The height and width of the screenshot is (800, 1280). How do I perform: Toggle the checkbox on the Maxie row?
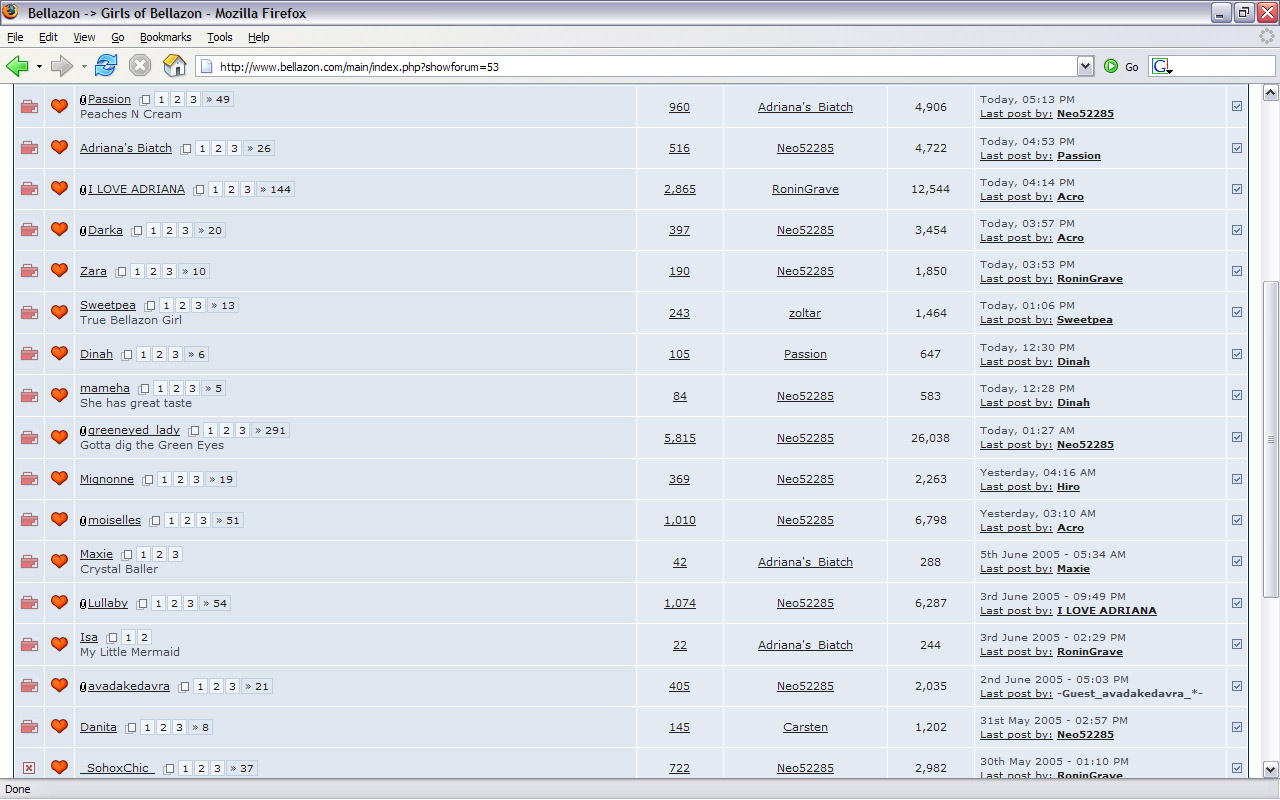[x=1237, y=561]
